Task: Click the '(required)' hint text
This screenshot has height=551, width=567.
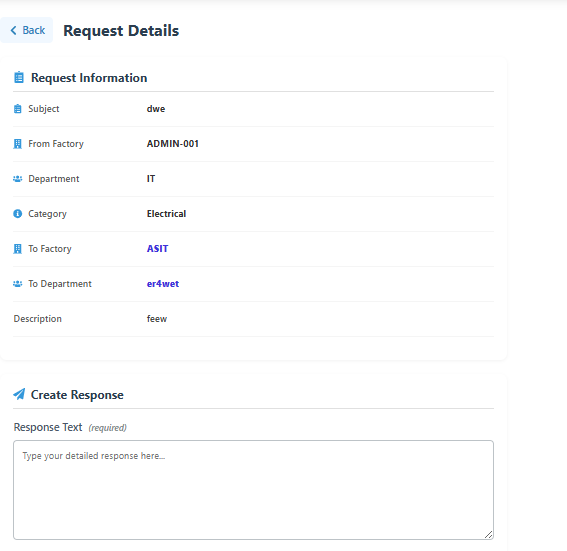Action: coord(108,428)
